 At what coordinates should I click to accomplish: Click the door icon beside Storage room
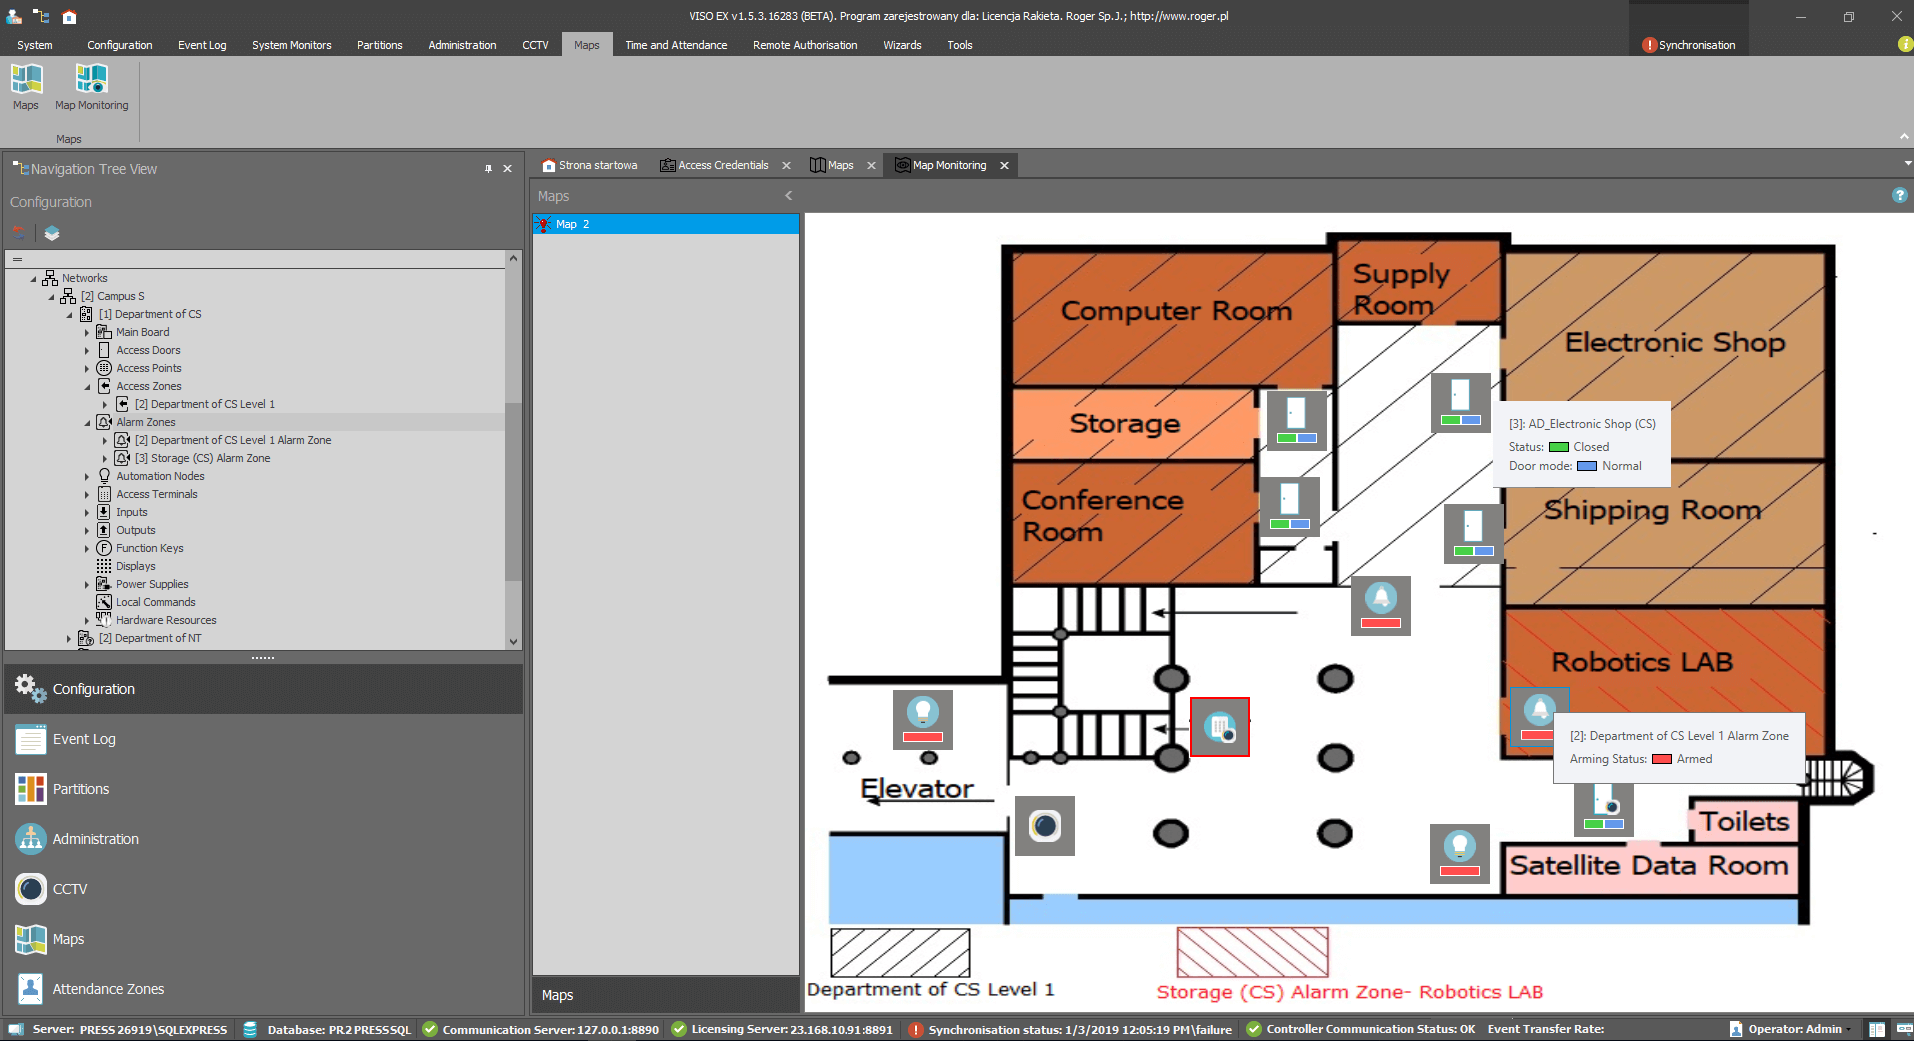[1296, 420]
